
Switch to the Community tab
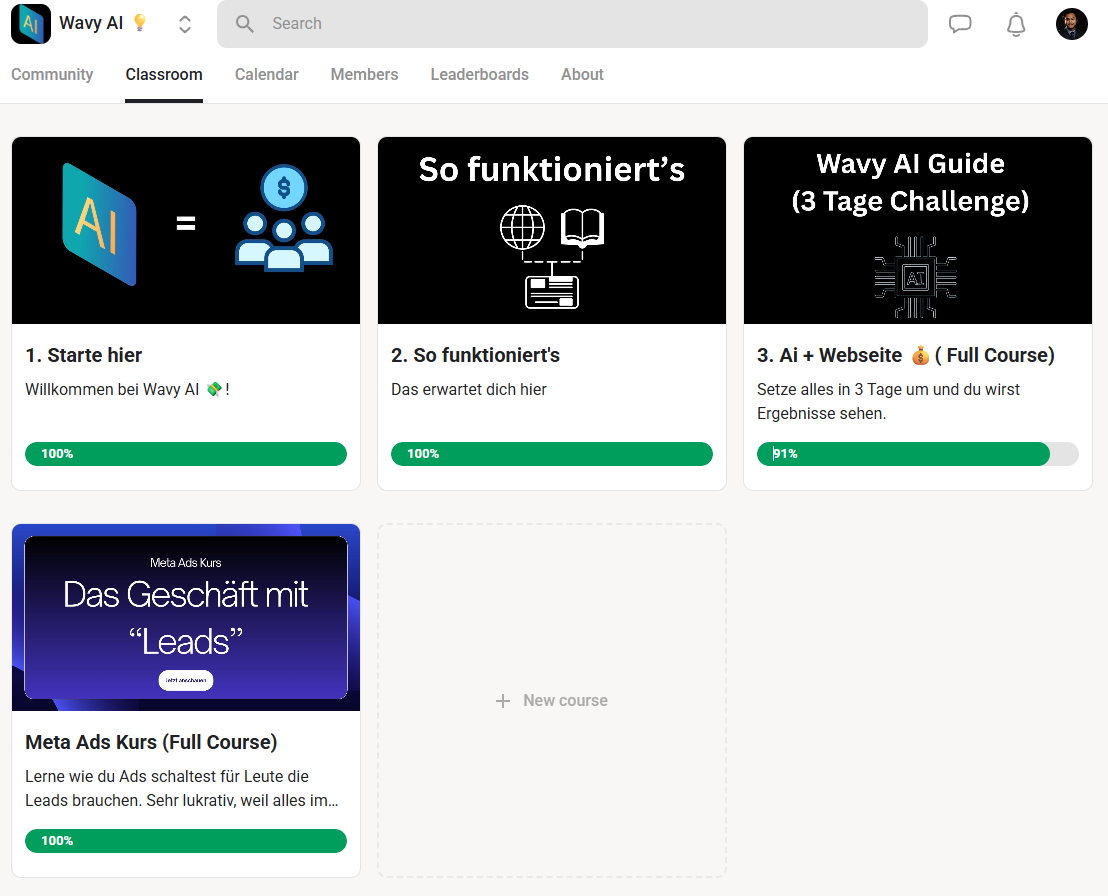point(52,74)
